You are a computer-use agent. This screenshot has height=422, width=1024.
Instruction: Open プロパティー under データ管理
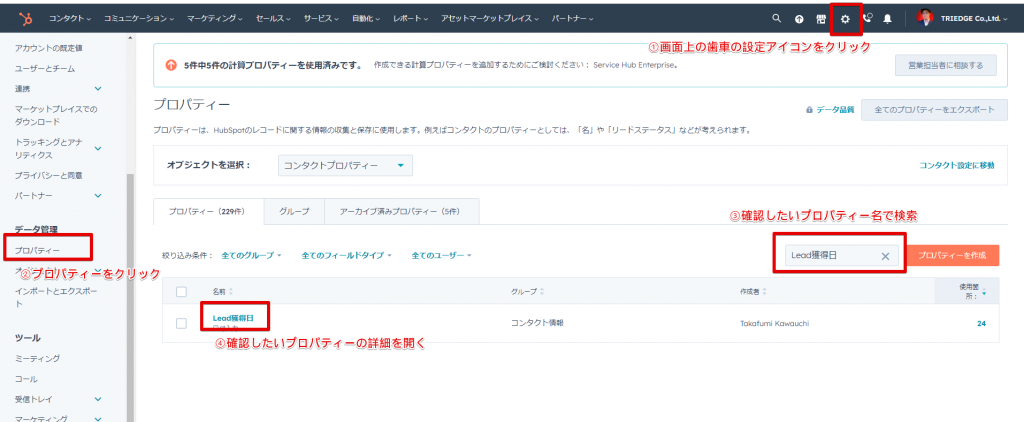pyautogui.click(x=37, y=250)
